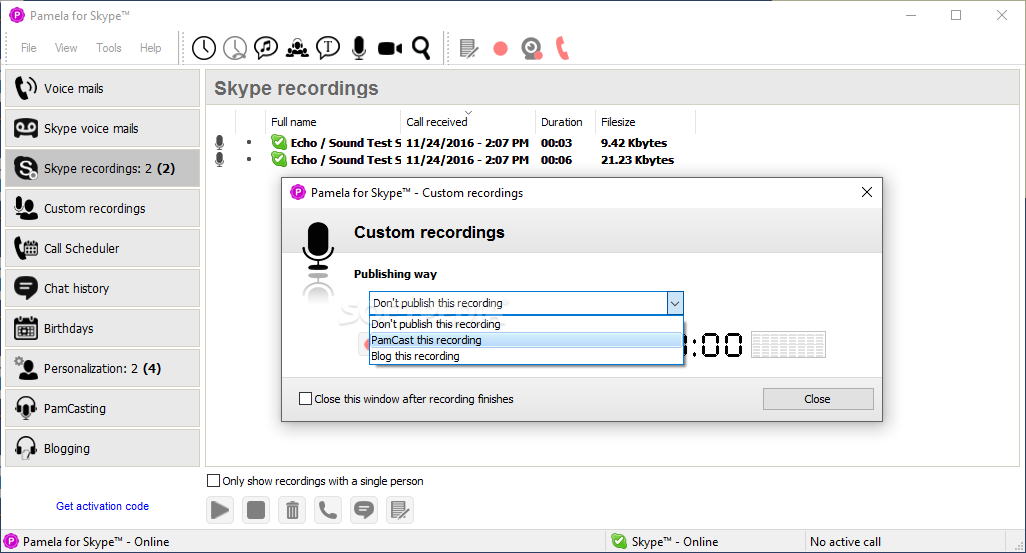Open Blogging section

(103, 448)
